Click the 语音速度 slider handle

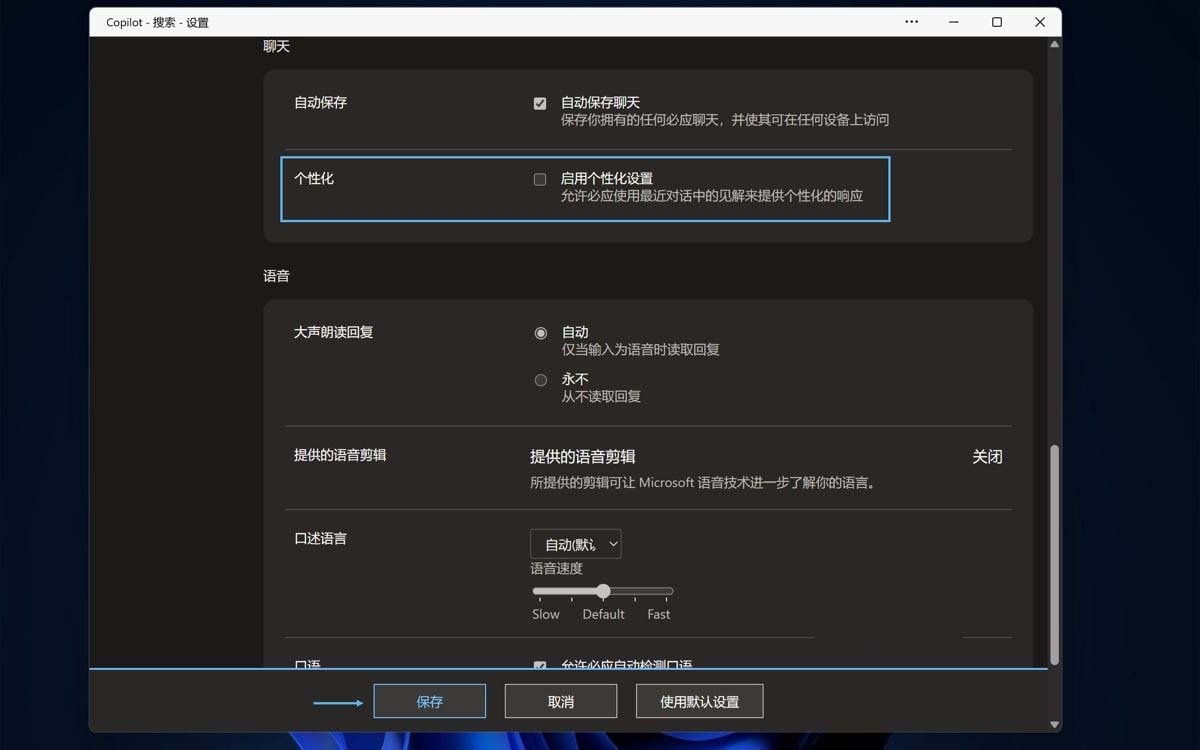click(603, 591)
